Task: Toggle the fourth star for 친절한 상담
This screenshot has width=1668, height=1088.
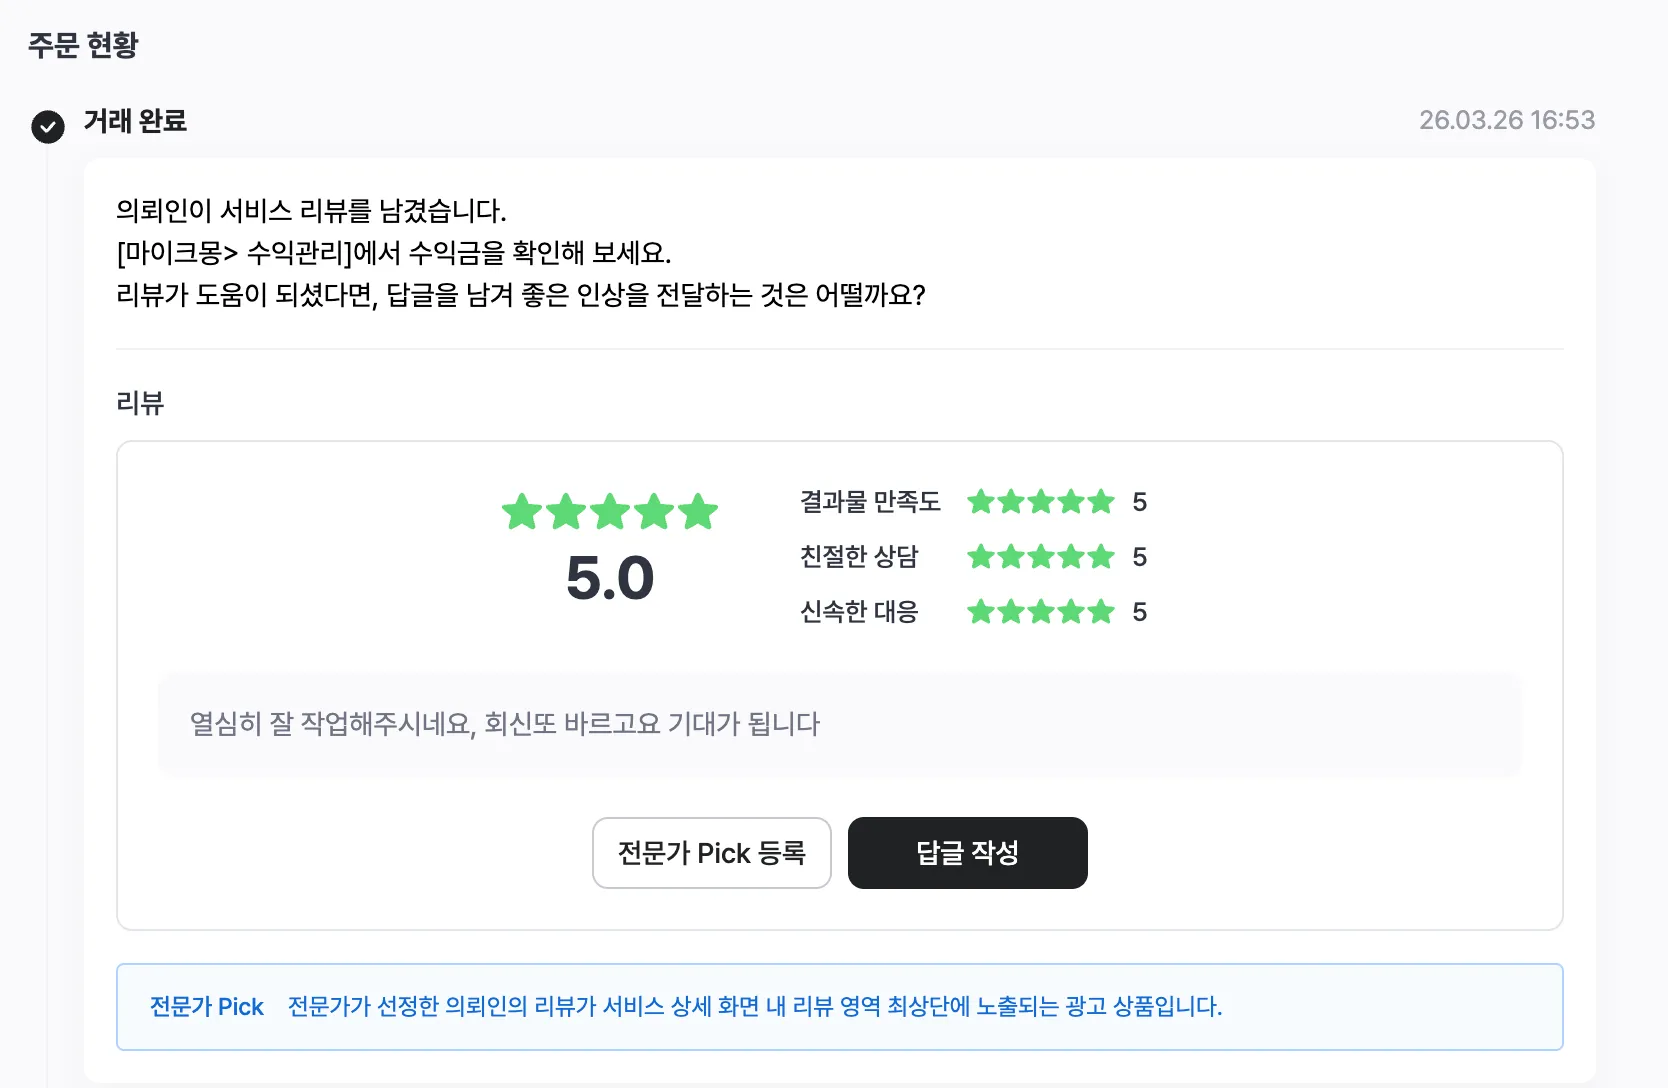Action: click(x=1071, y=557)
